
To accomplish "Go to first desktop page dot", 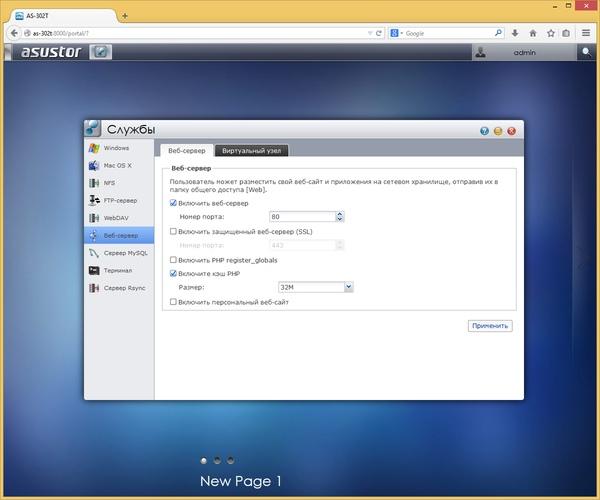I will pyautogui.click(x=204, y=461).
